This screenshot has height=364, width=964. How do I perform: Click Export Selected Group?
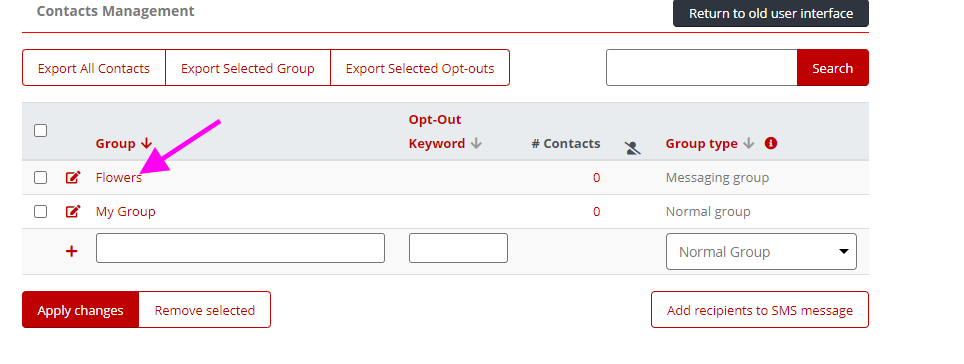point(248,68)
